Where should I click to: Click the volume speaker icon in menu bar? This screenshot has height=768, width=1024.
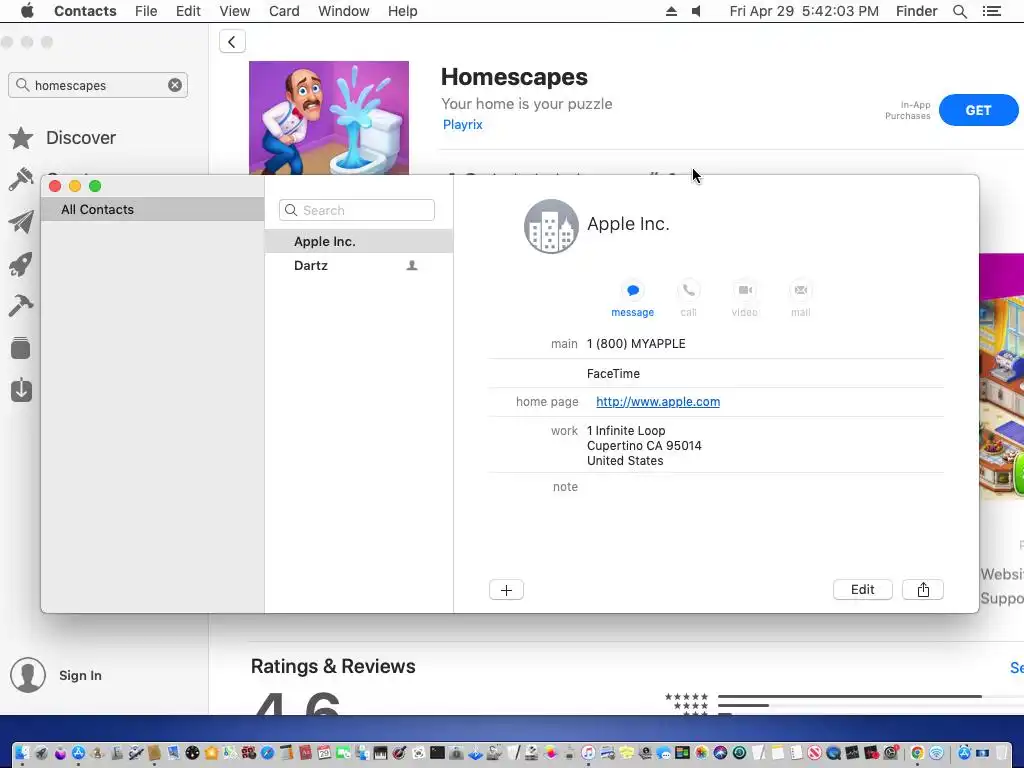click(697, 11)
